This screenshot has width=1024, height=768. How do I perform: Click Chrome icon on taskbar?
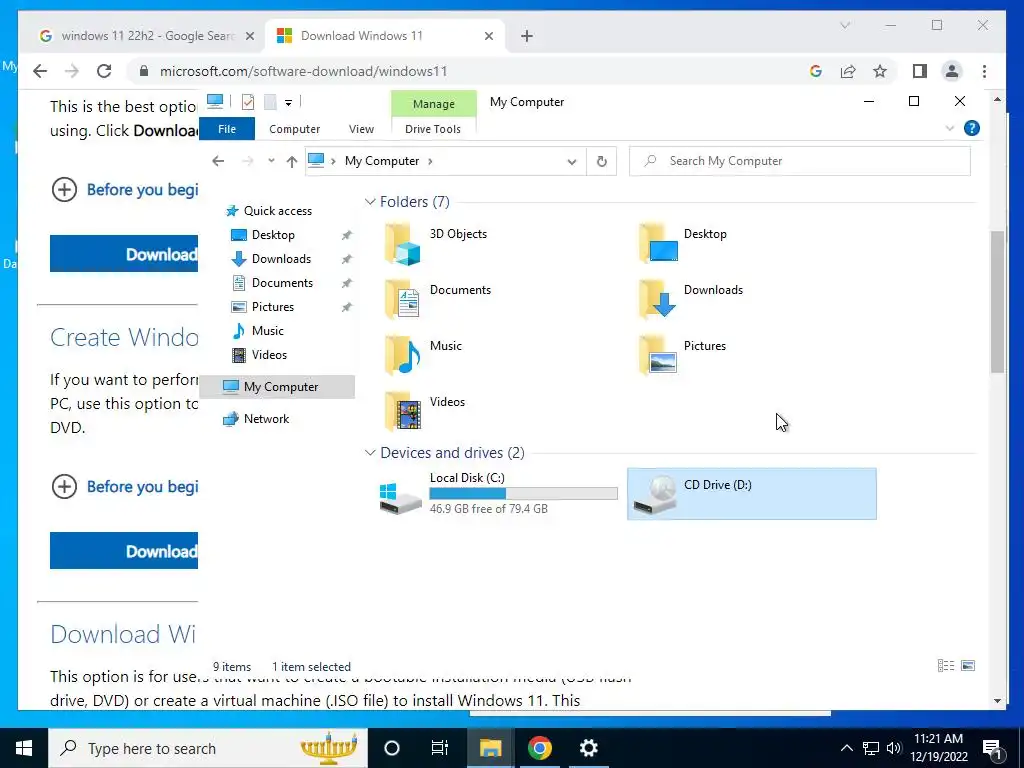539,748
